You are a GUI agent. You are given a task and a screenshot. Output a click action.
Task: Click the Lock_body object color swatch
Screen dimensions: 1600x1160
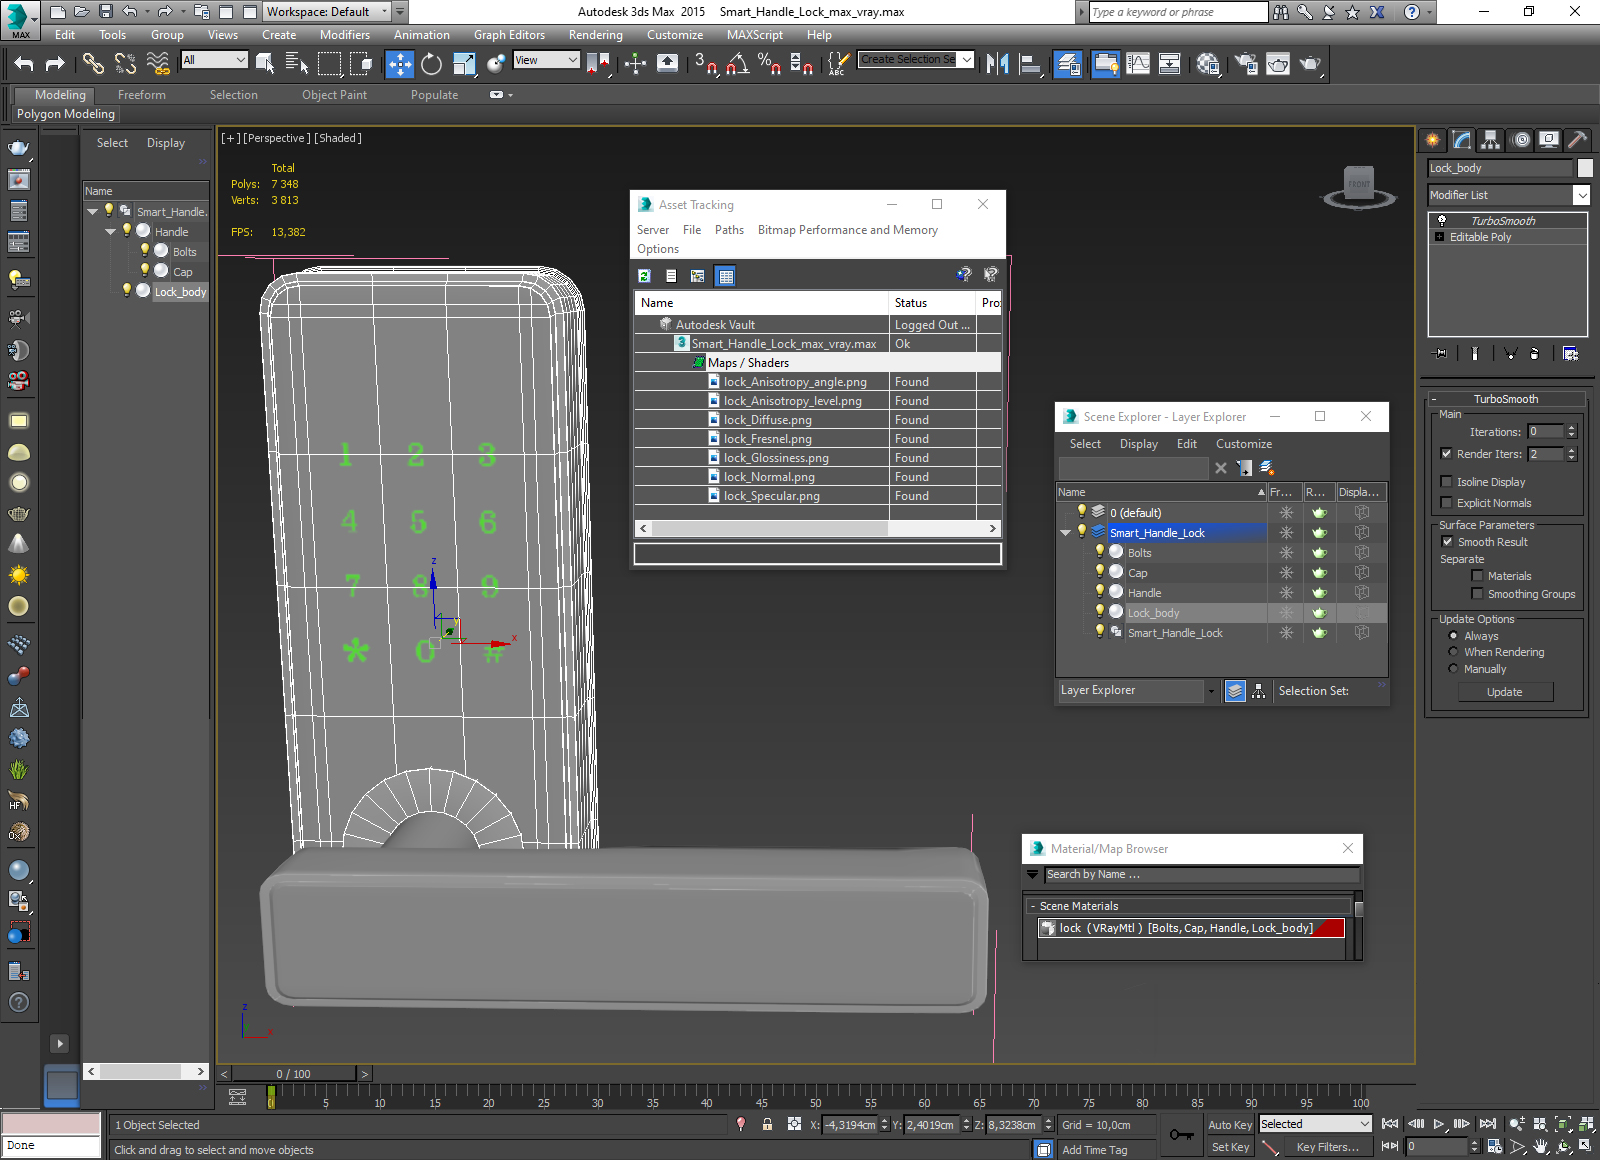point(1585,168)
